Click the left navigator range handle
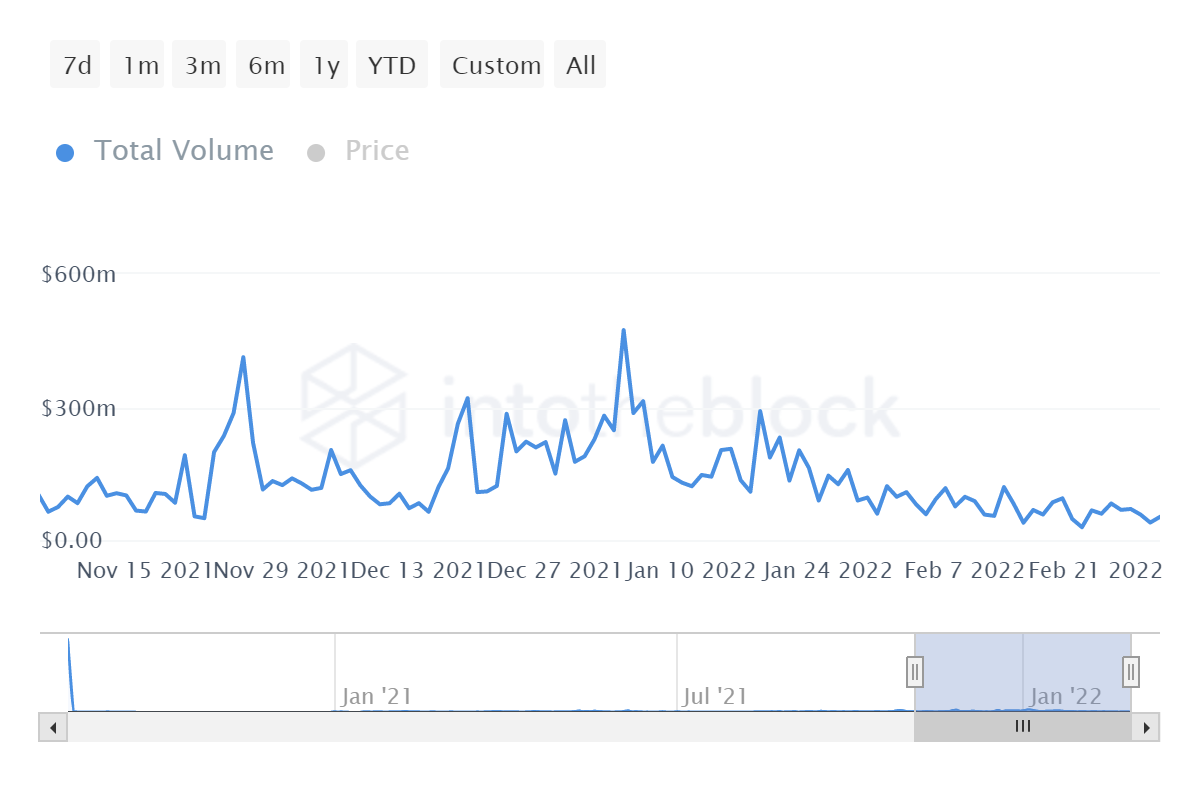 [x=915, y=671]
